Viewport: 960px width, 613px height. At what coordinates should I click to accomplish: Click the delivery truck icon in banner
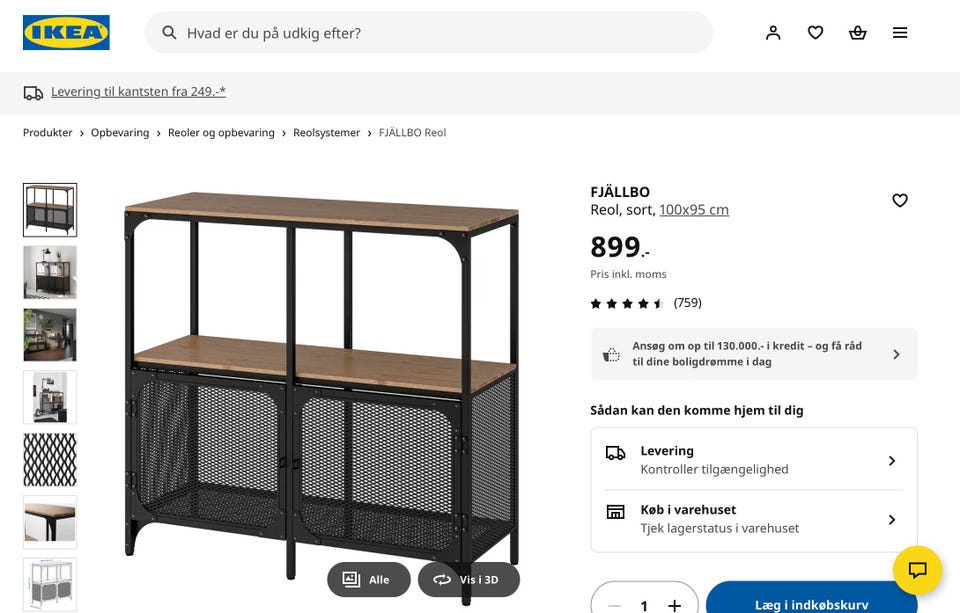click(34, 92)
